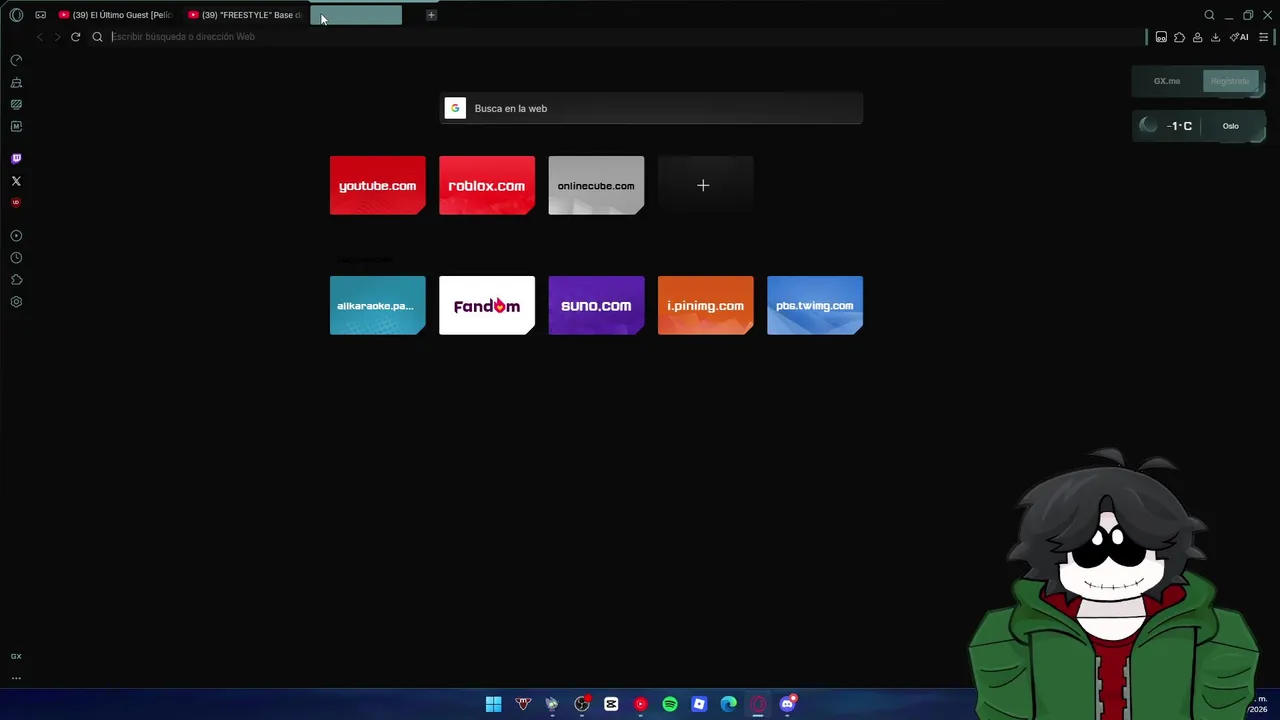Open YouTube Music from taskbar
The height and width of the screenshot is (720, 1280).
click(641, 704)
